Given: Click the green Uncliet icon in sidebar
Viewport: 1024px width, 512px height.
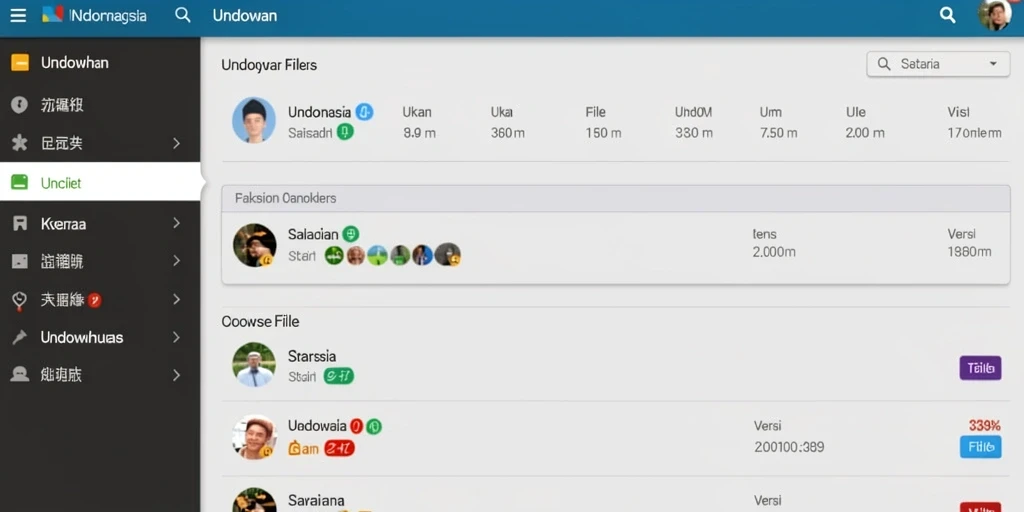Looking at the screenshot, I should tap(20, 182).
